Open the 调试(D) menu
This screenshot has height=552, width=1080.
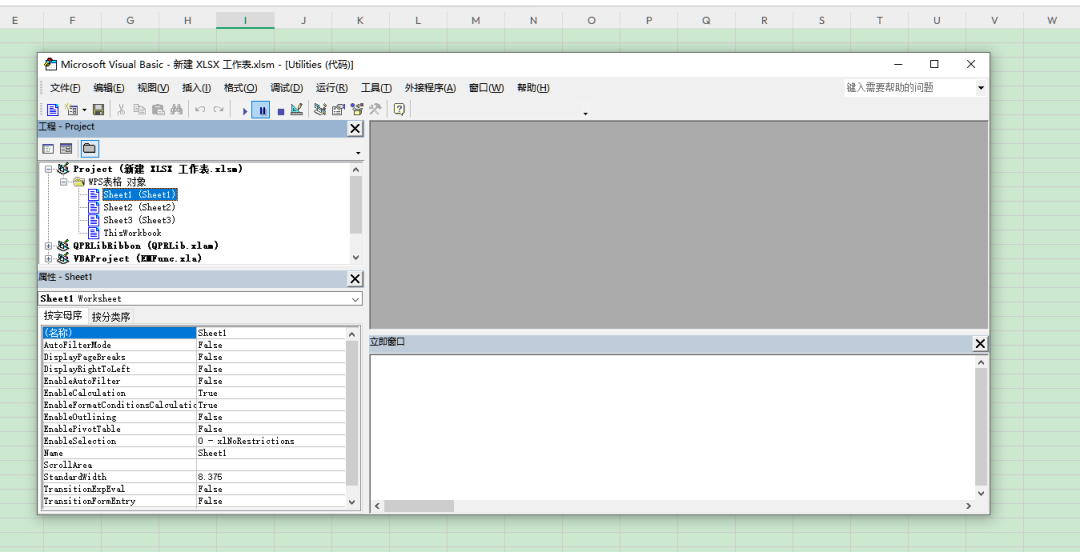click(287, 88)
